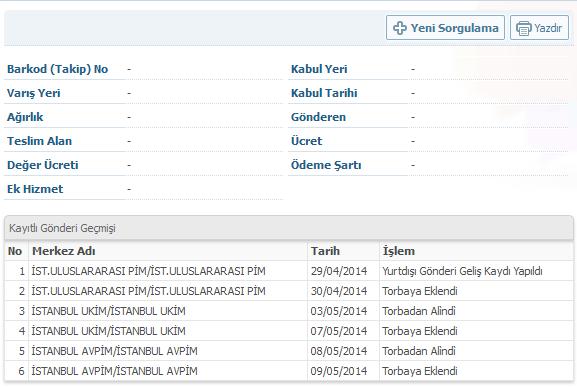Select the 30/04/2014 date cell
577x388 pixels.
tap(339, 291)
